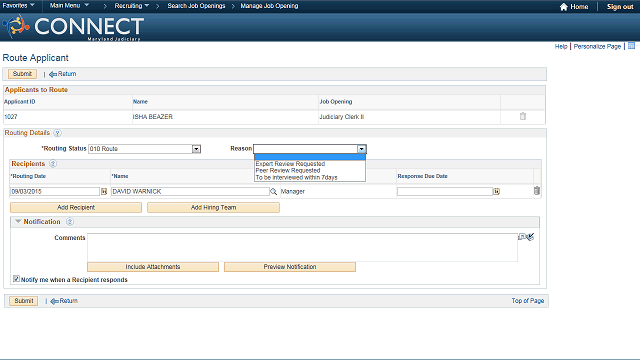
Task: Open the Recruiting breadcrumb menu
Action: pos(131,6)
